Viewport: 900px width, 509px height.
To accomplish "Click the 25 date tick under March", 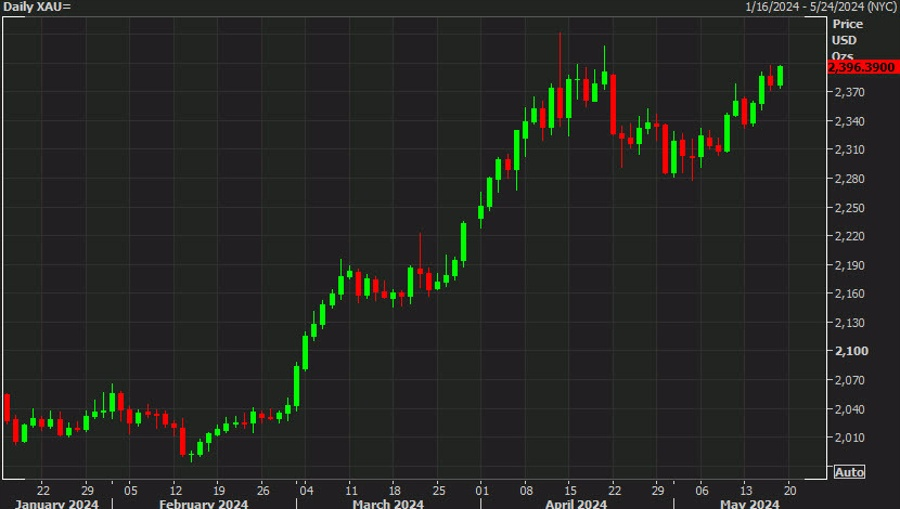I will [439, 490].
